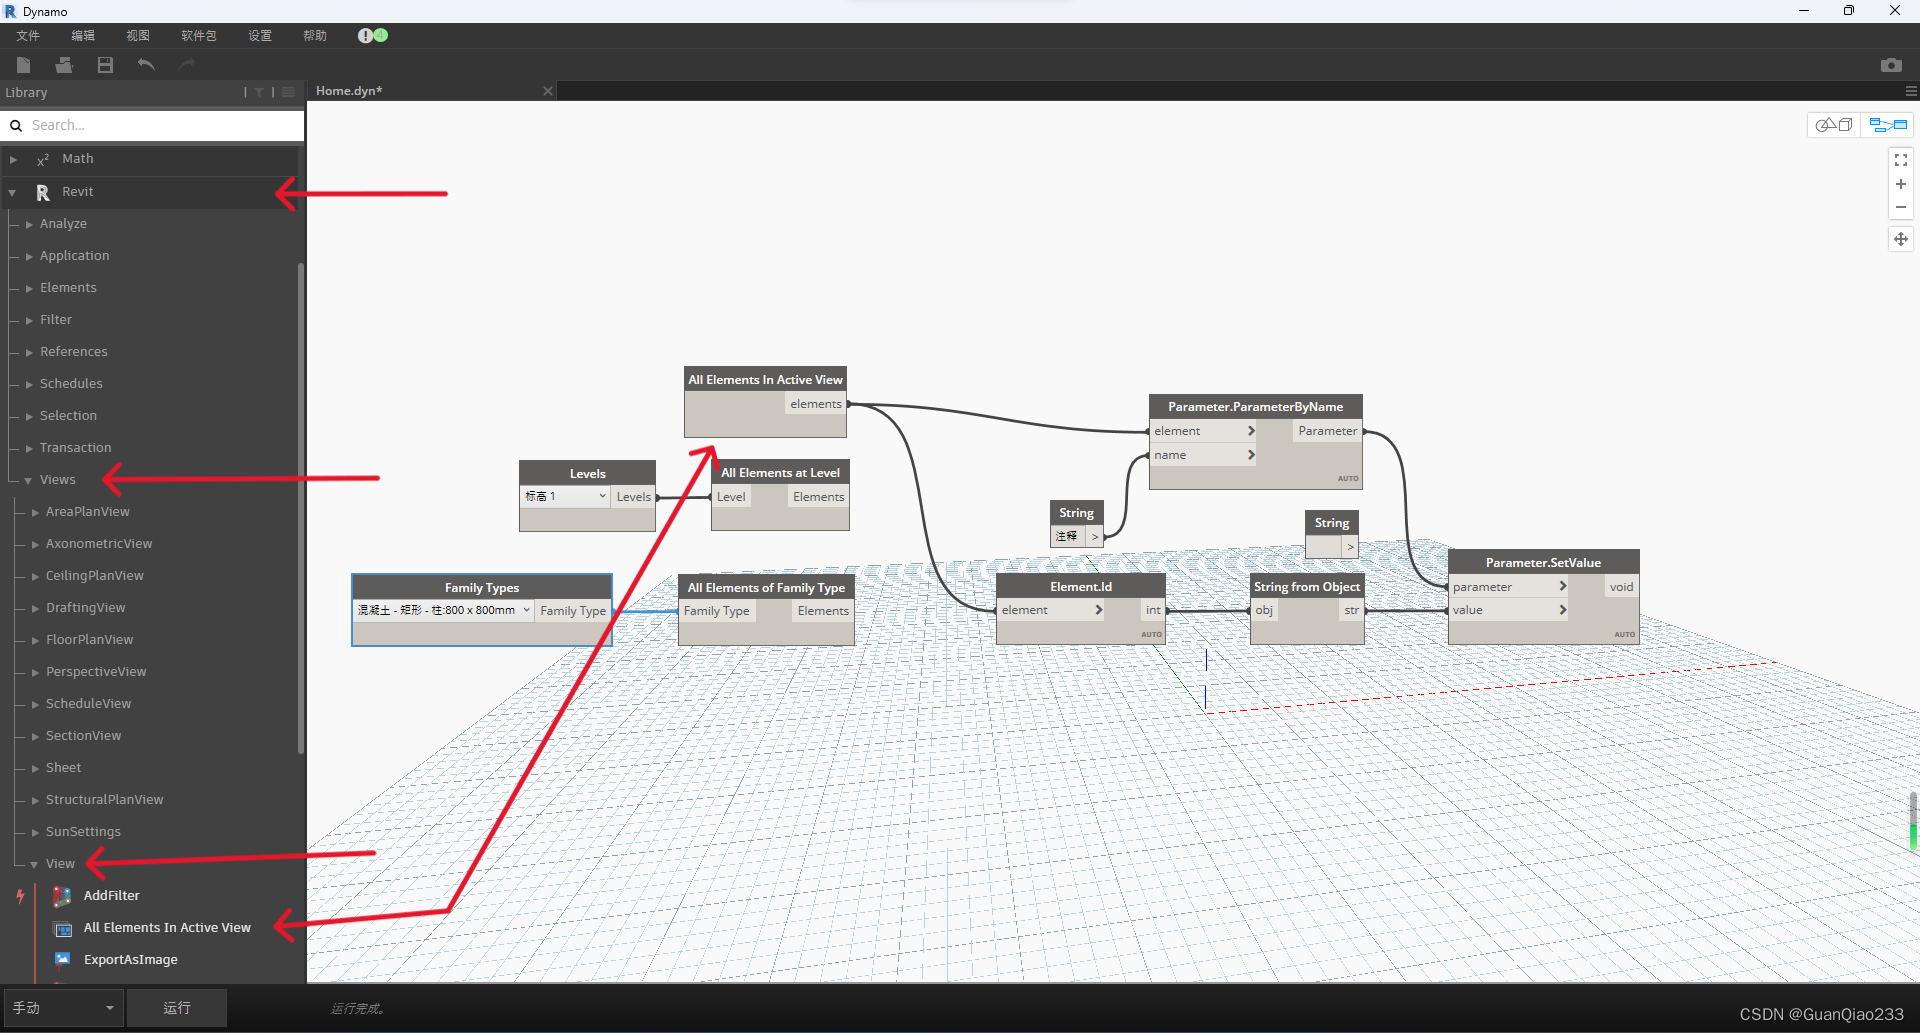The width and height of the screenshot is (1920, 1033).
Task: Capture the workspace with the camera icon
Action: [x=1891, y=64]
